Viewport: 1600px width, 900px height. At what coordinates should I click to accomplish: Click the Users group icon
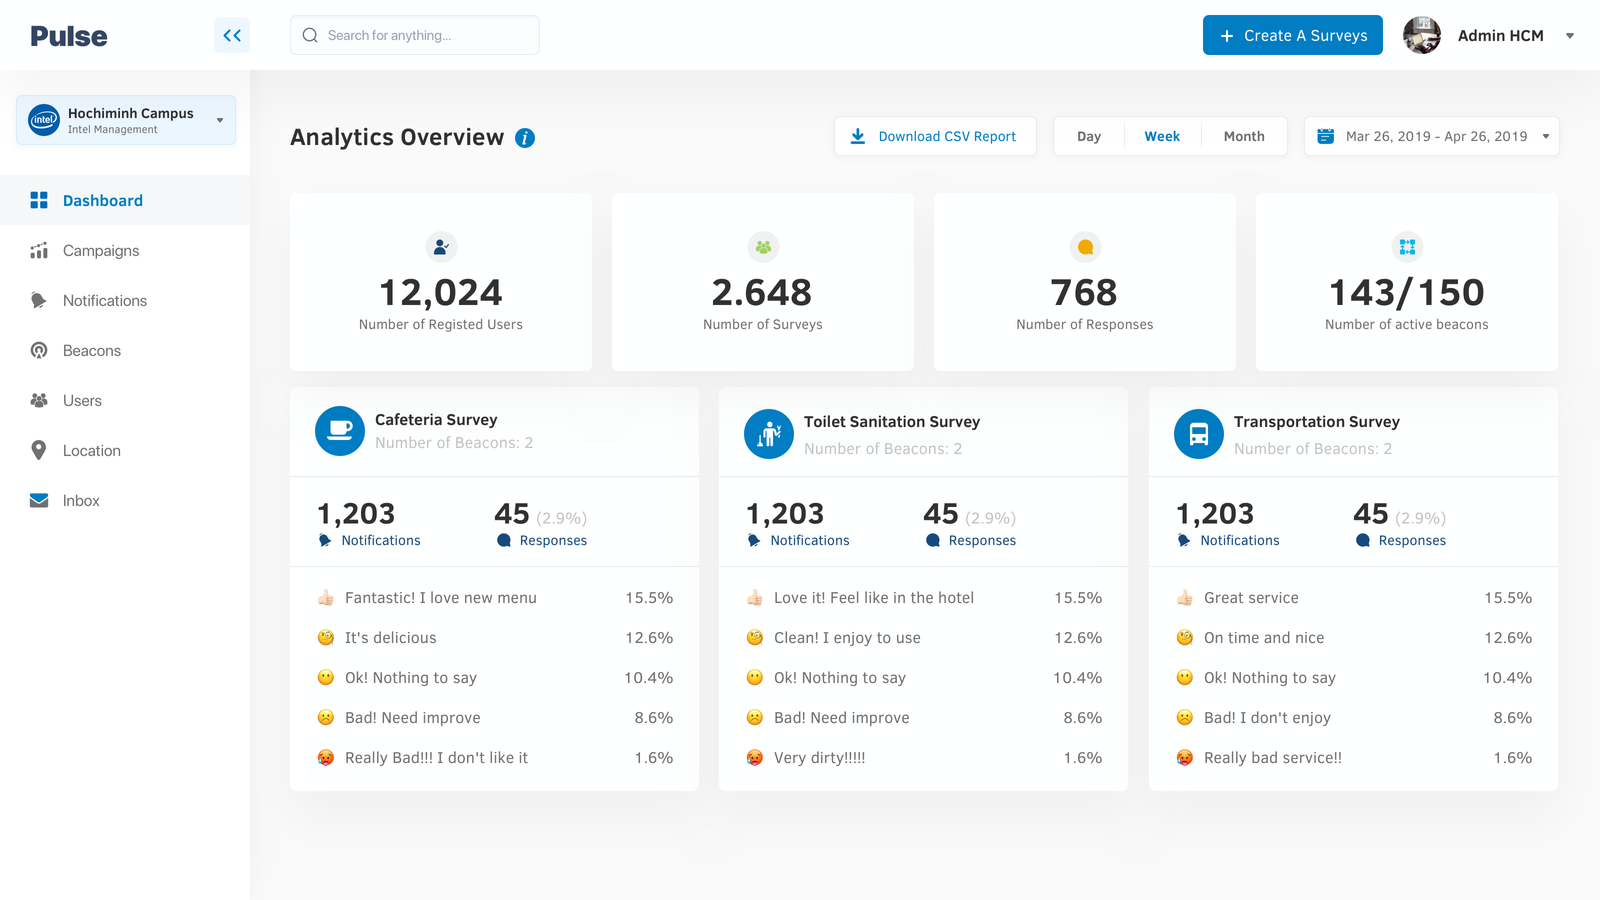39,400
